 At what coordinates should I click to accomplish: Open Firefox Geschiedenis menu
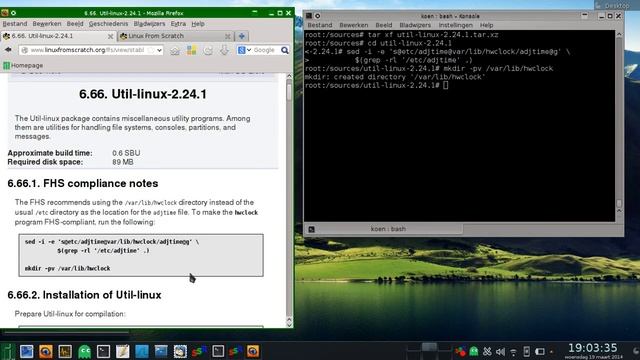pos(108,24)
